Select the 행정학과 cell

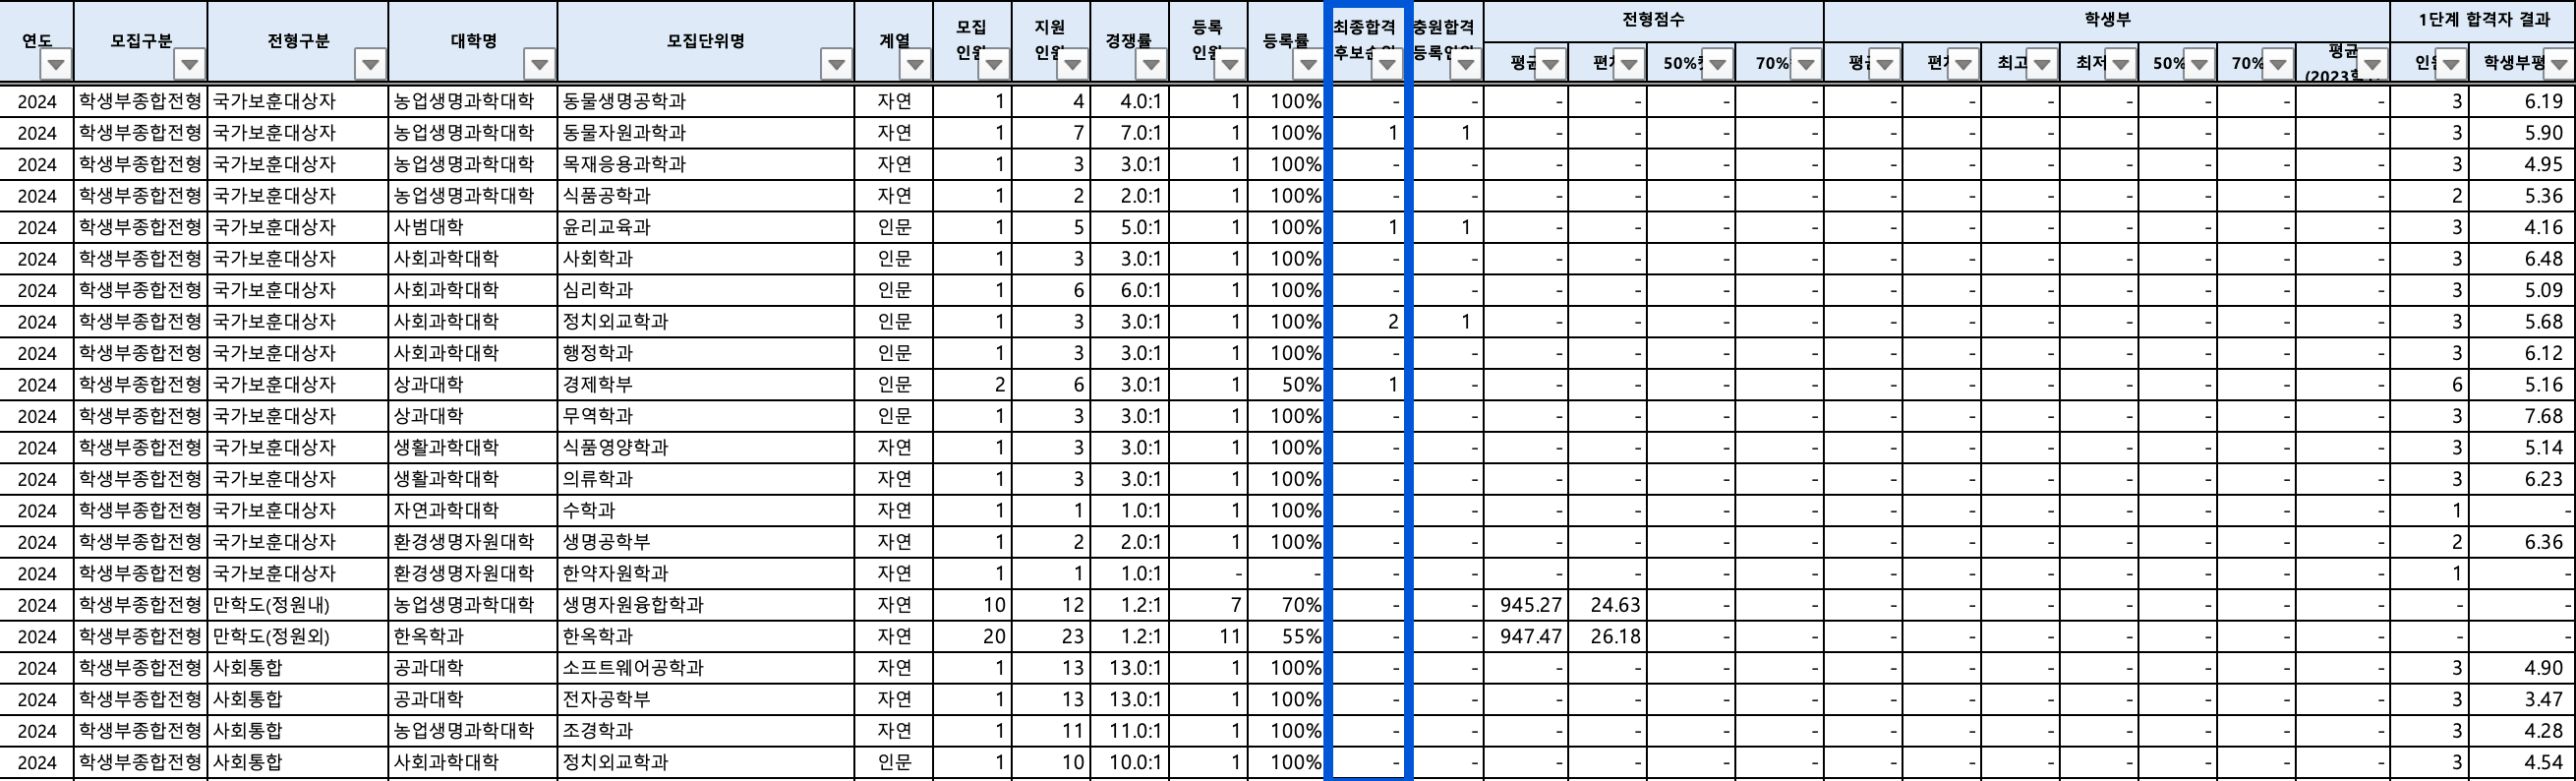click(706, 353)
